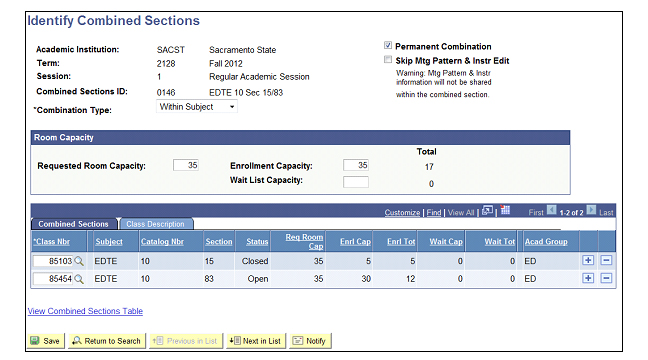Open lookup magnifier for class 85454

(79, 279)
